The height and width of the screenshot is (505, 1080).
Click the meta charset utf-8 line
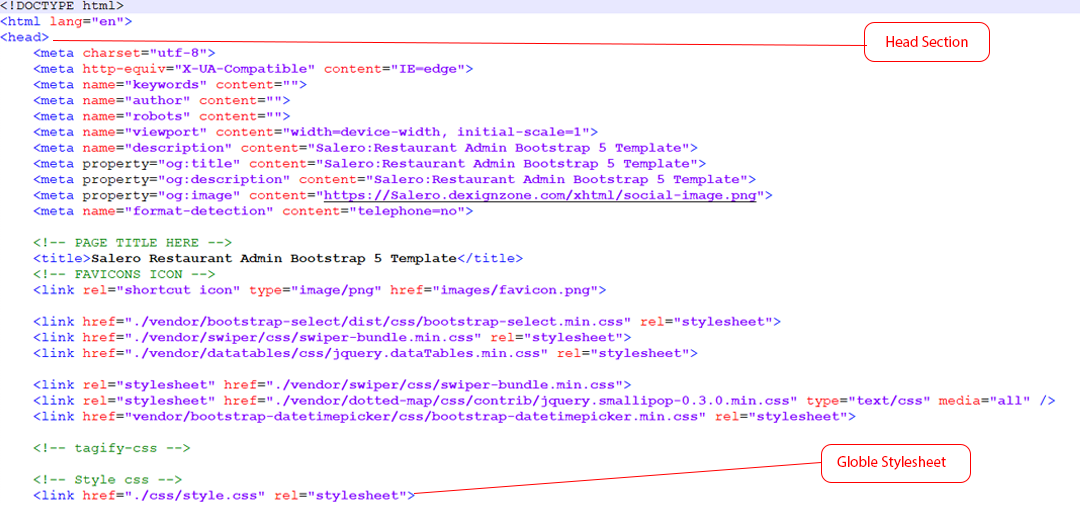(124, 53)
